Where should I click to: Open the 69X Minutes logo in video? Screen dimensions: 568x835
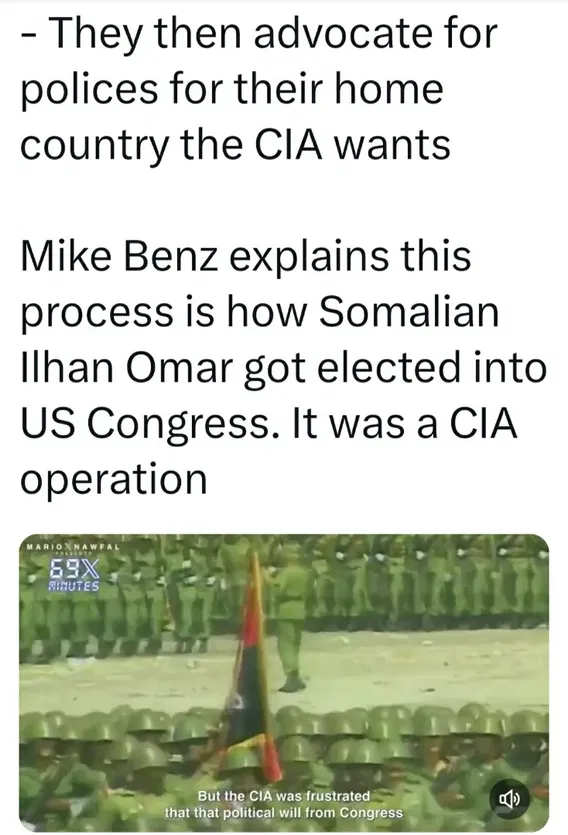tap(74, 575)
